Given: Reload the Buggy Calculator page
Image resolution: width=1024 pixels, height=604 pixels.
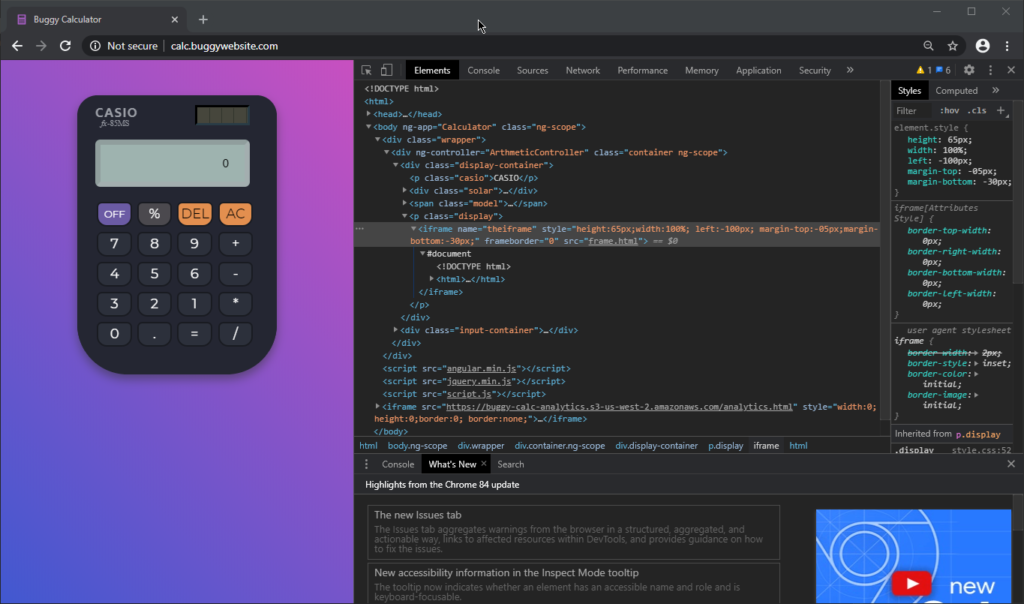Looking at the screenshot, I should [65, 46].
